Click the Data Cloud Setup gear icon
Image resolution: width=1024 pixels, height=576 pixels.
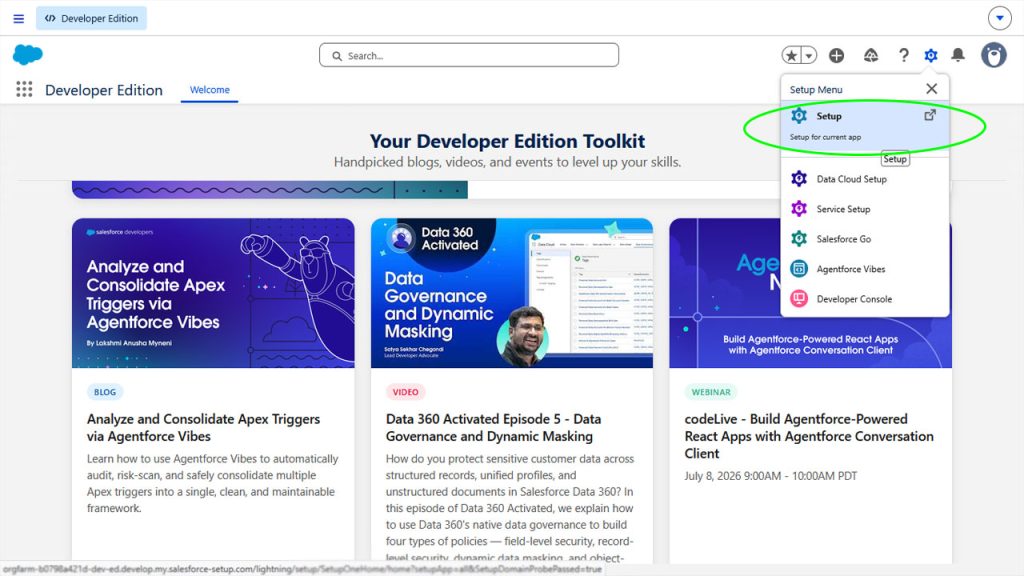click(x=799, y=178)
